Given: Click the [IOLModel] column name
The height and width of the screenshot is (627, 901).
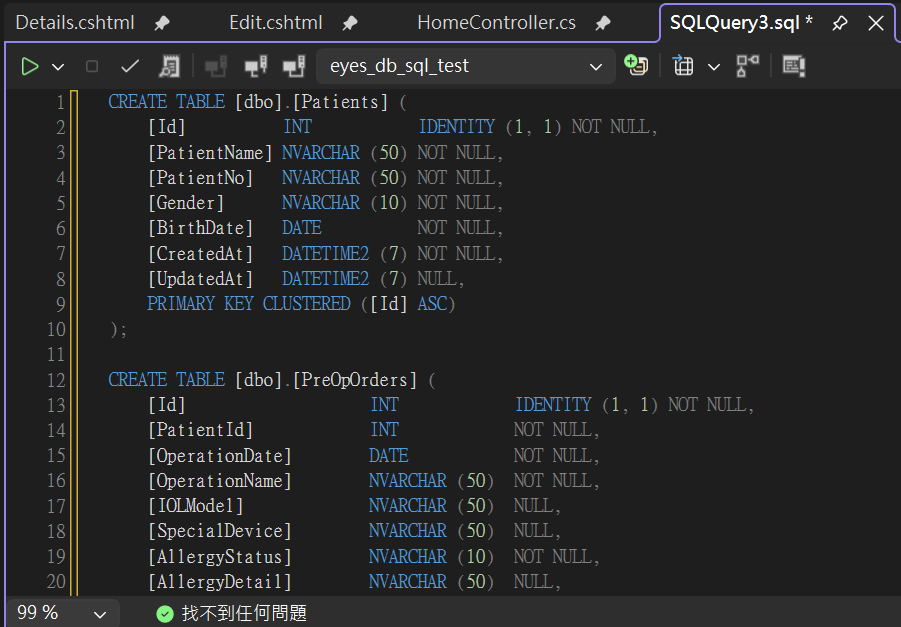Looking at the screenshot, I should tap(196, 506).
